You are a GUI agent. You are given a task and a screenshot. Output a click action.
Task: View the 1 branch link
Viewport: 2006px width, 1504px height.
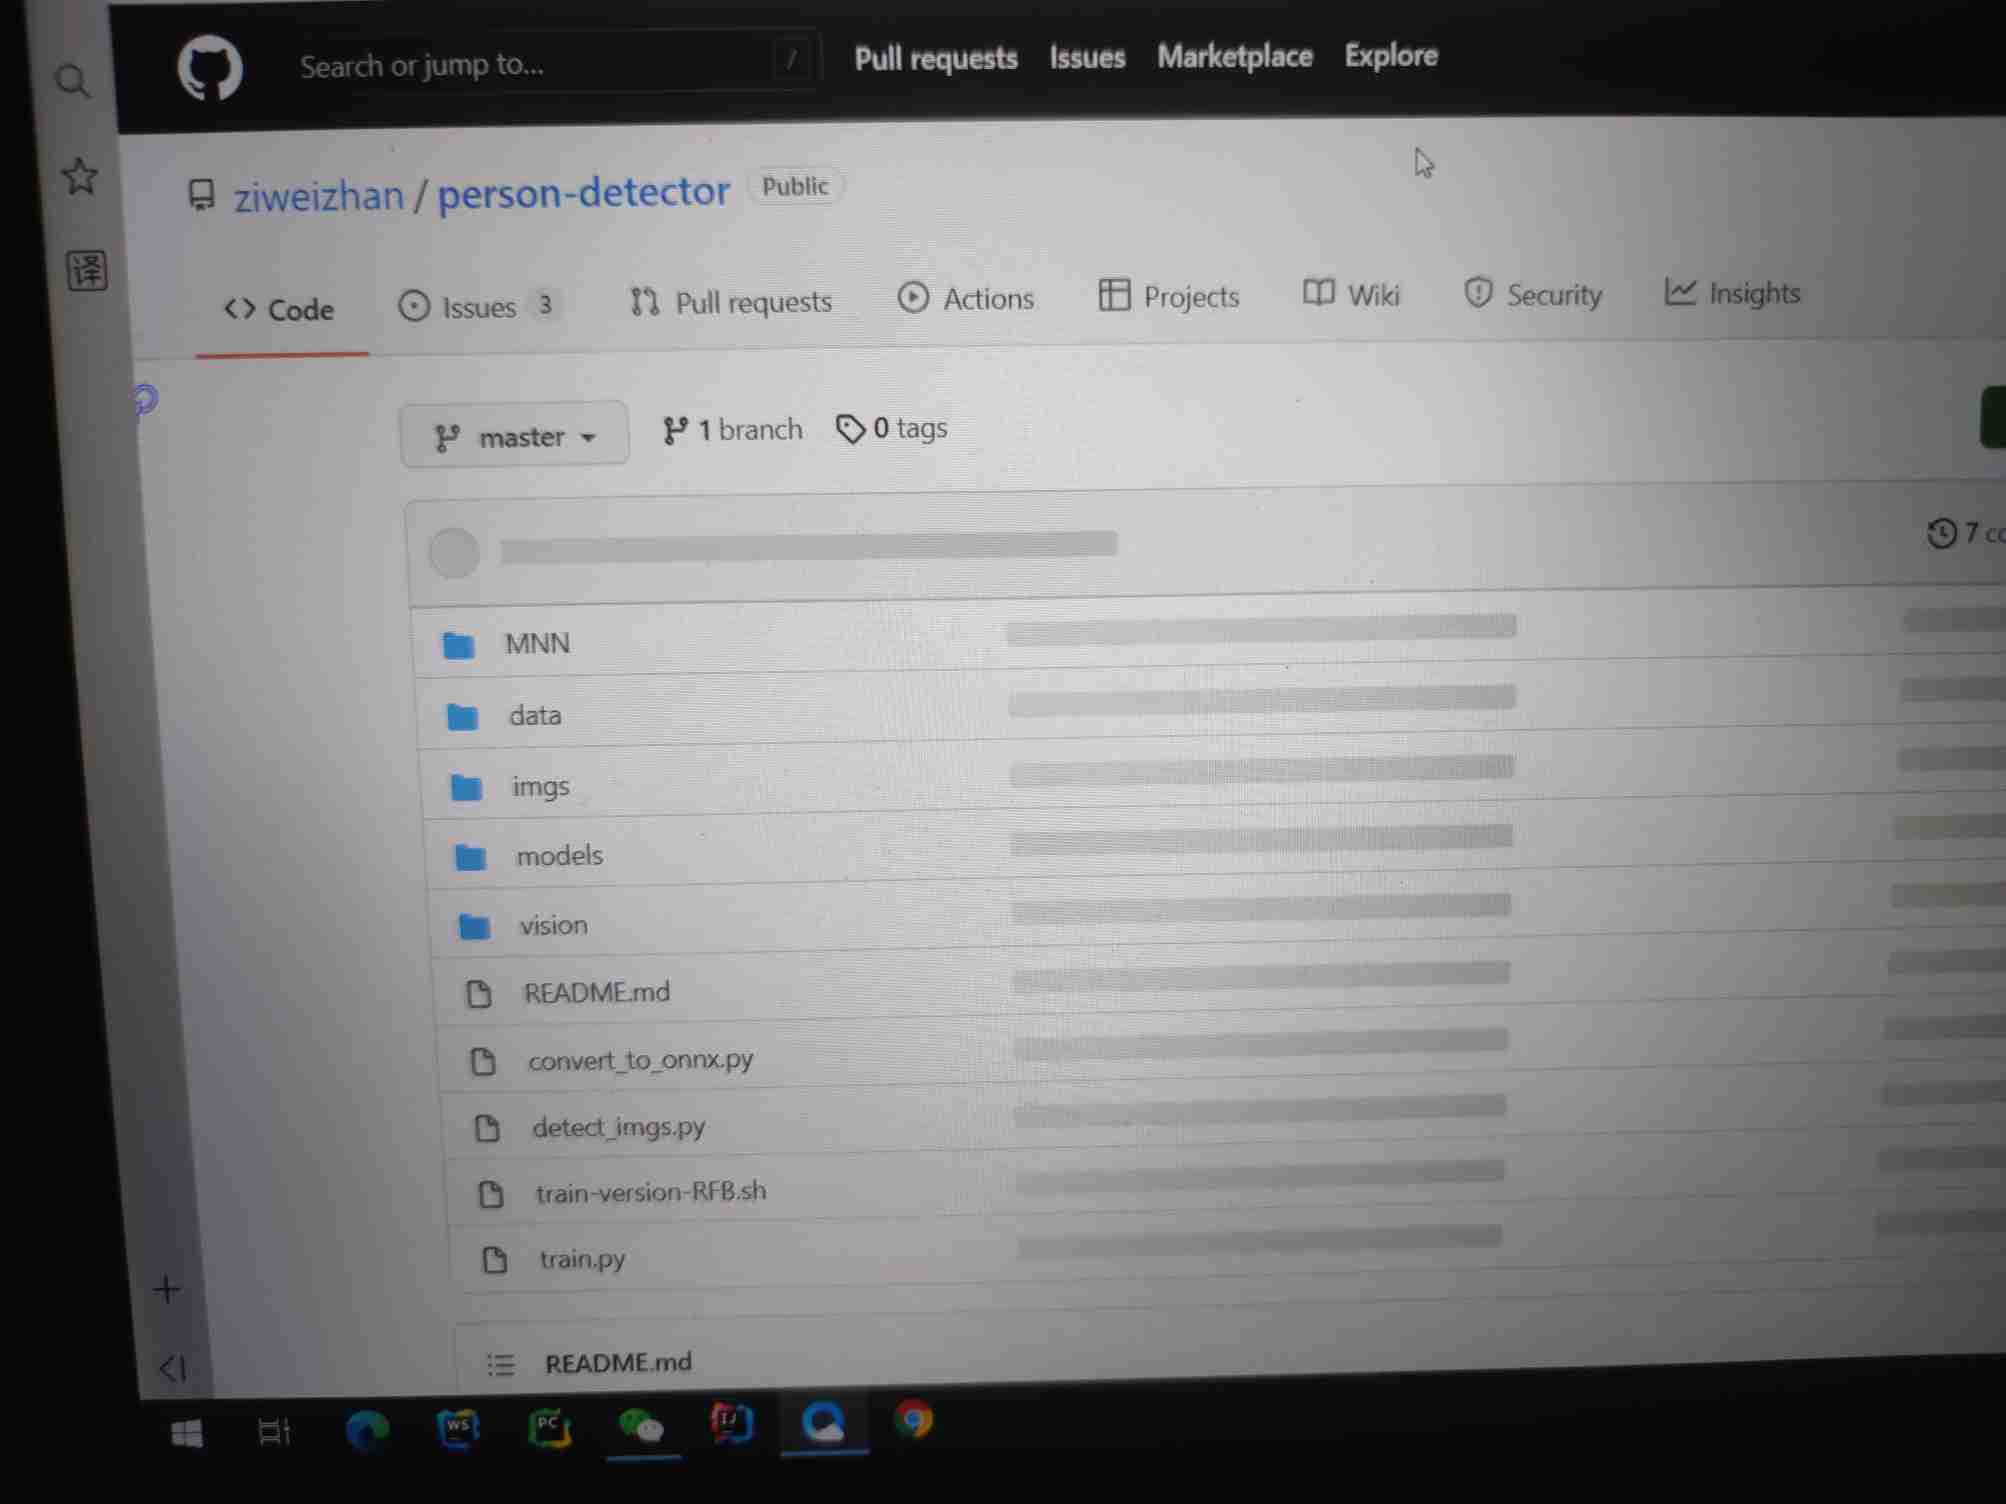732,430
